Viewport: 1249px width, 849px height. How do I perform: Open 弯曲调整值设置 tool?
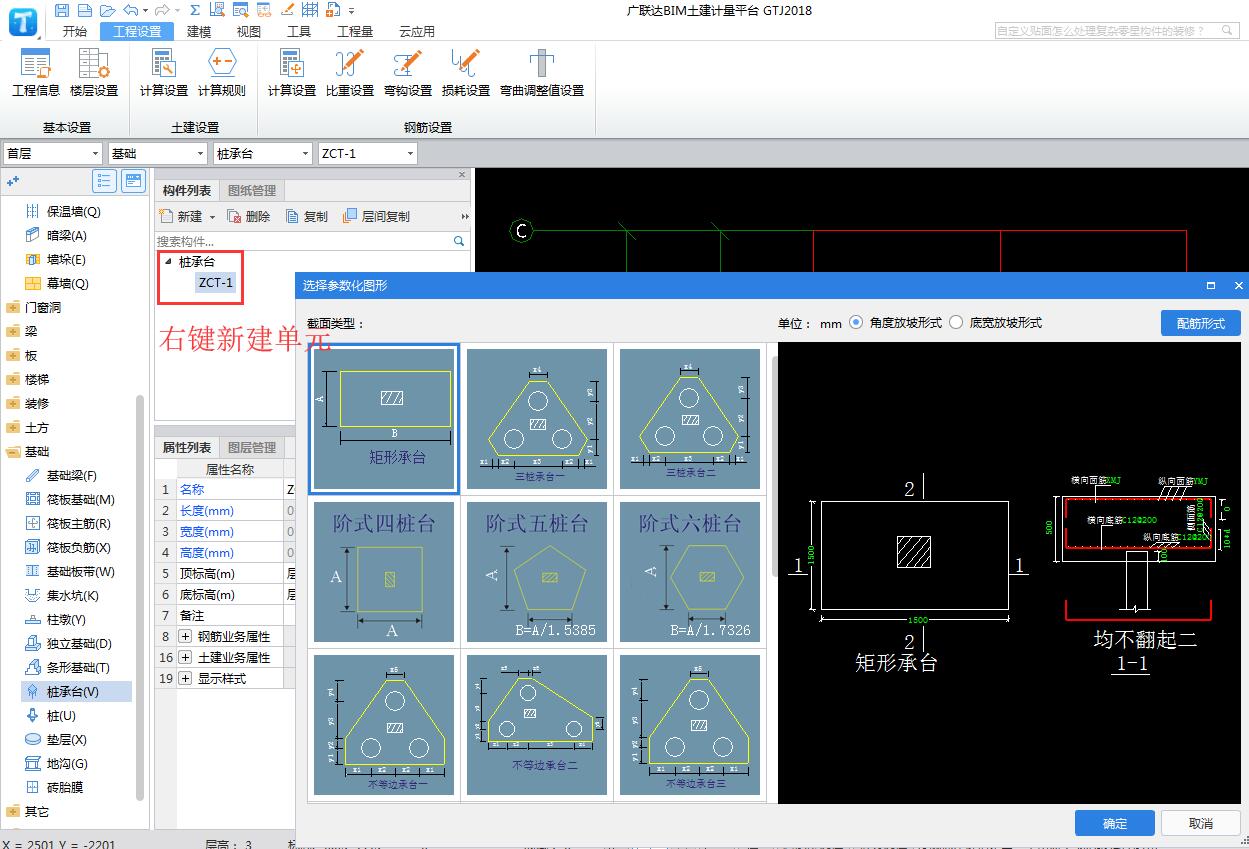pos(542,72)
